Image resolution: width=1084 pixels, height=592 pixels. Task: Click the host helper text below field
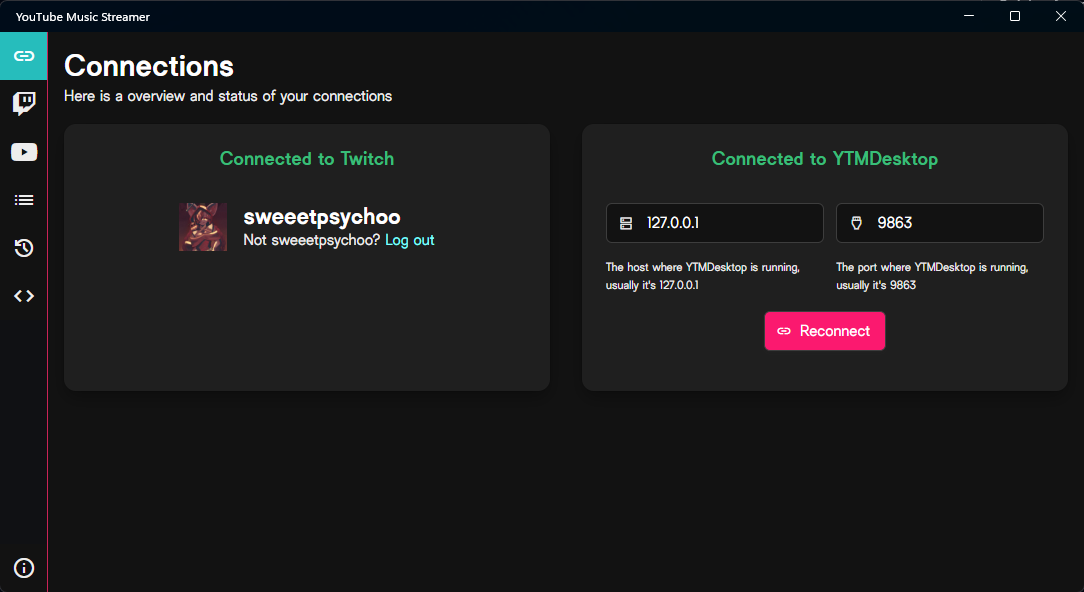702,276
